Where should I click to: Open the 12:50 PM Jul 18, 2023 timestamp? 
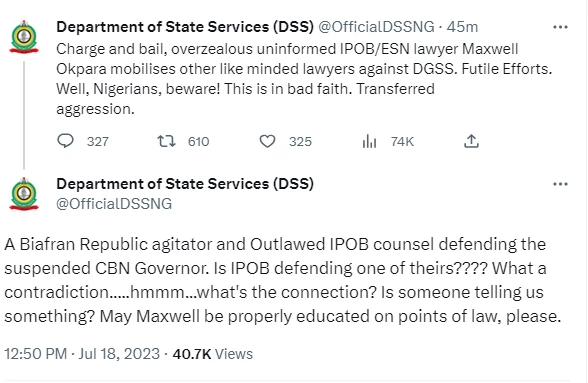82,354
